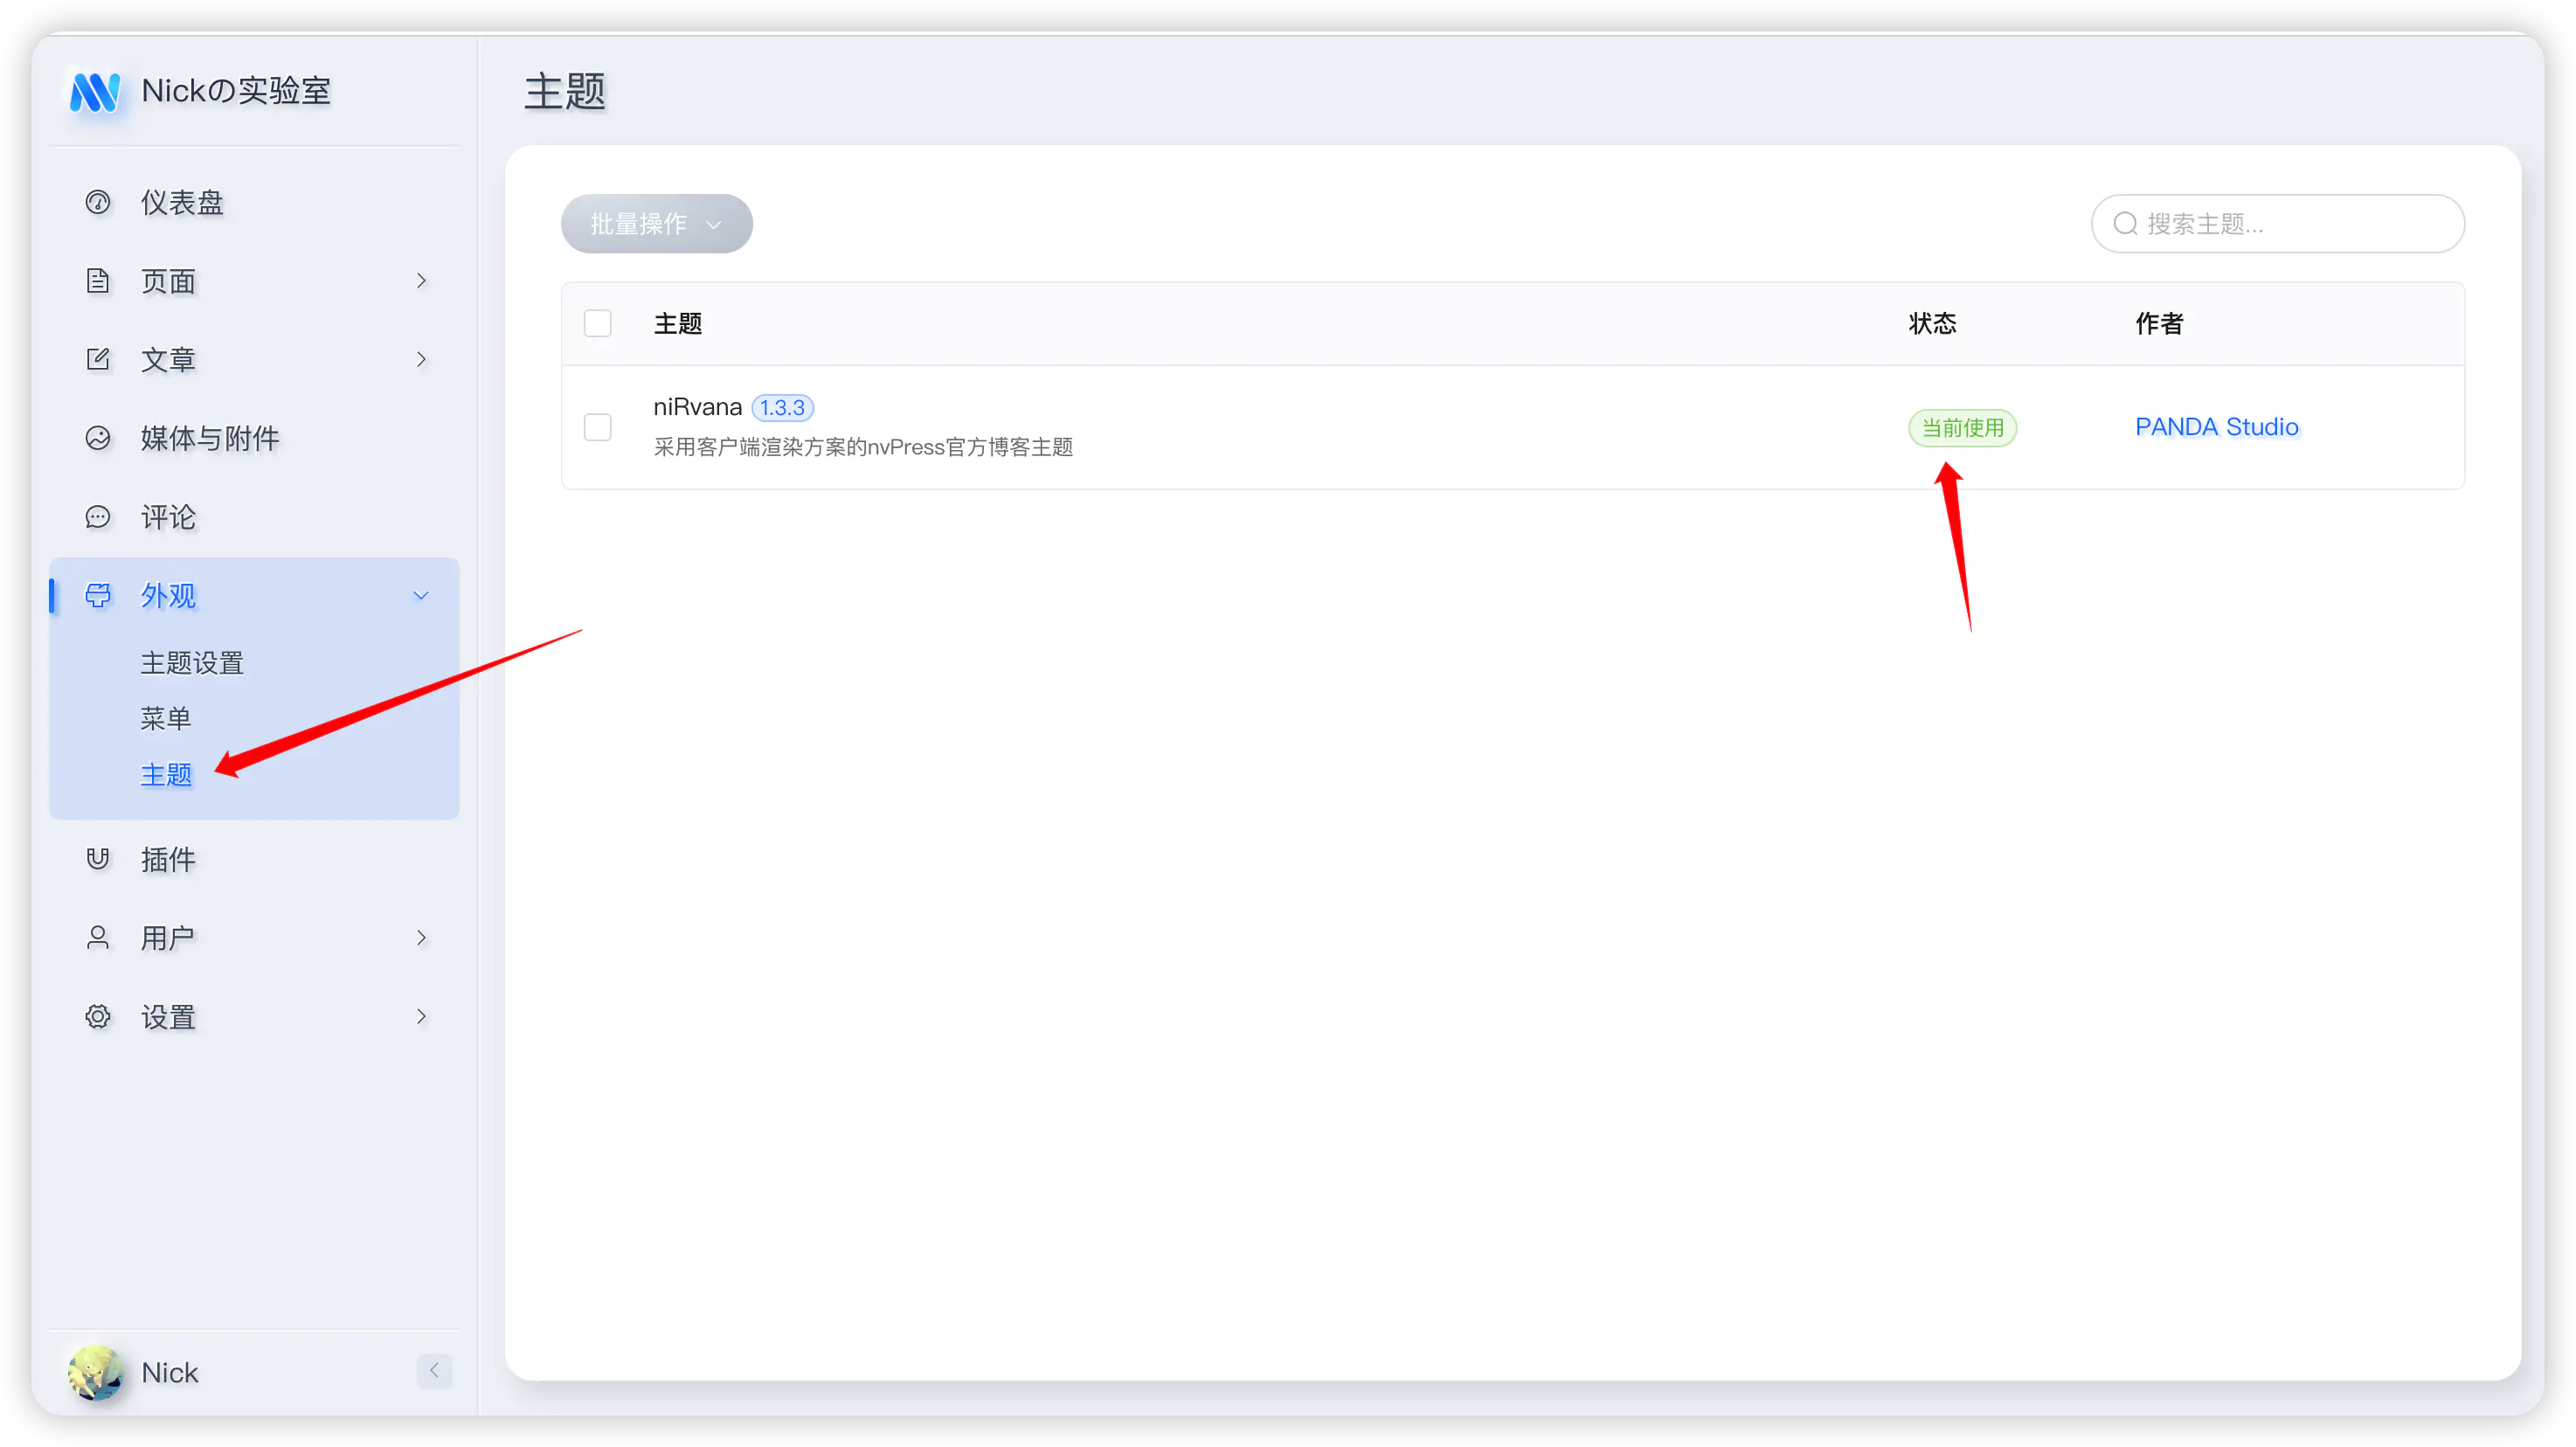Image resolution: width=2576 pixels, height=1447 pixels.
Task: Open the 批量操作 dropdown
Action: pyautogui.click(x=656, y=224)
